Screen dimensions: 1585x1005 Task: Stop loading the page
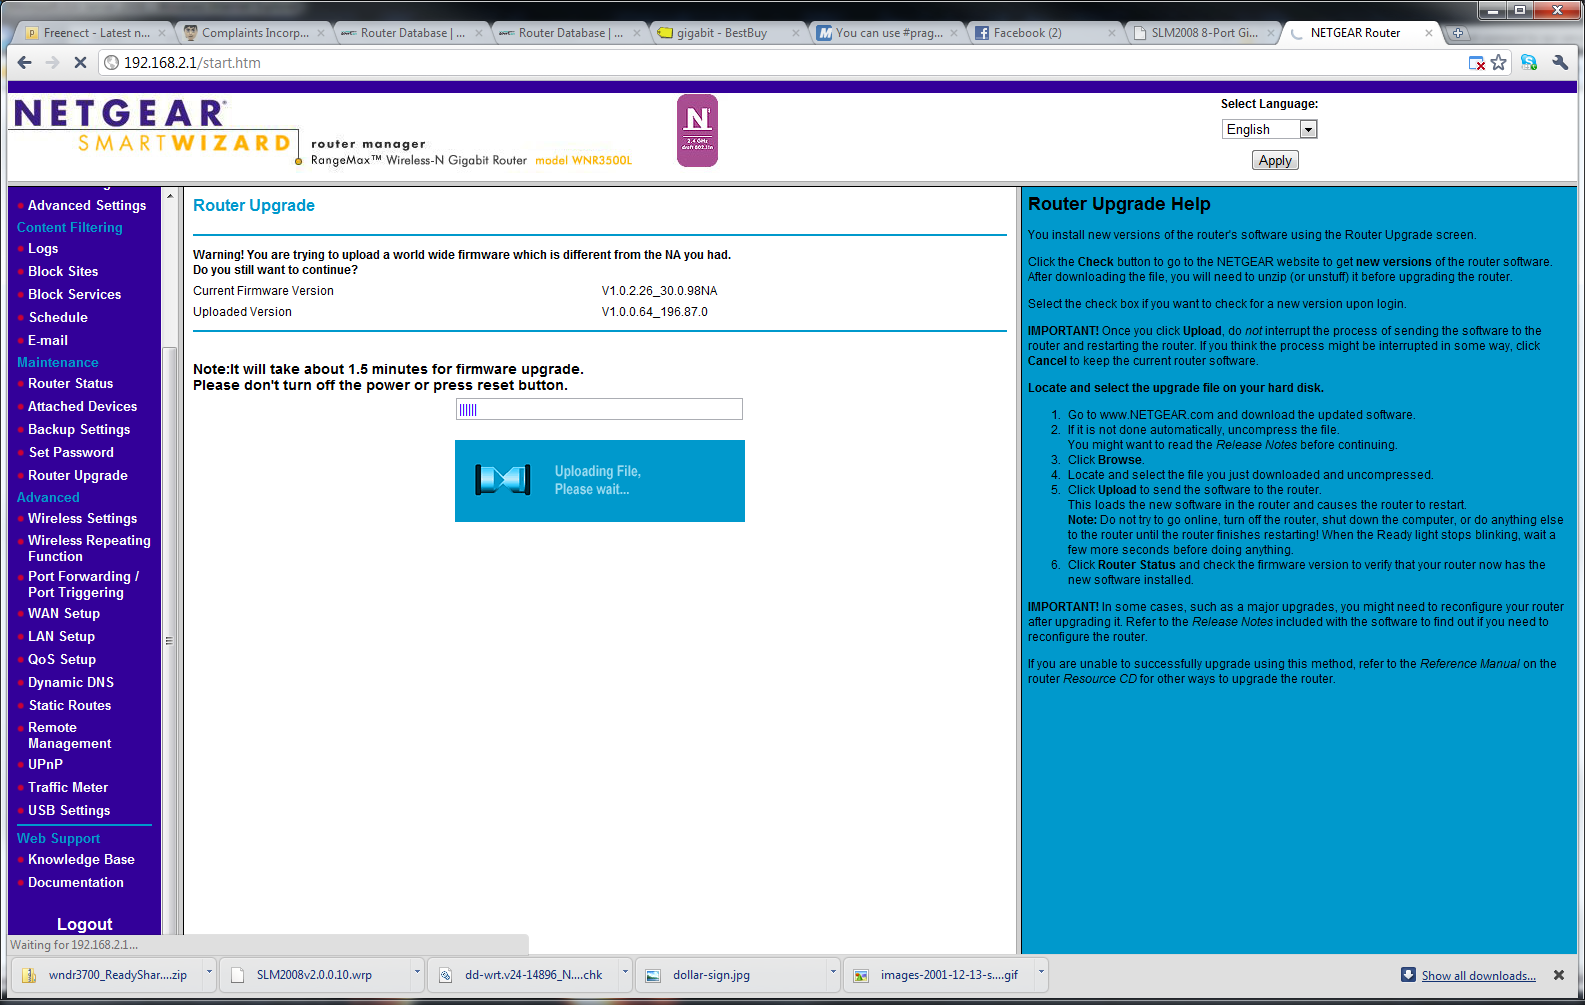[x=81, y=62]
